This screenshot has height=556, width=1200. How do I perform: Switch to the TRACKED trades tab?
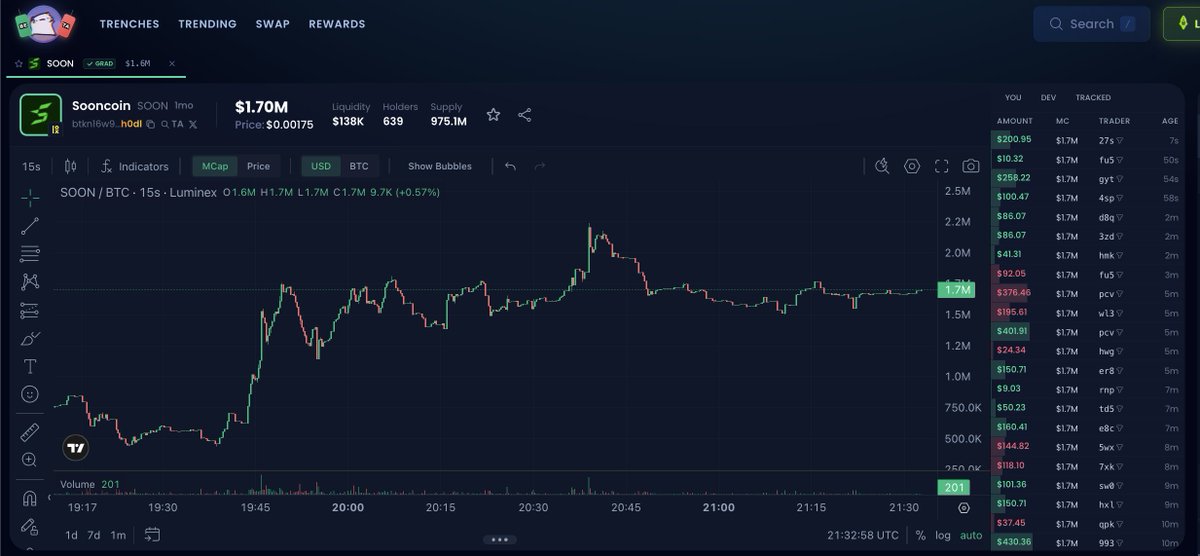pyautogui.click(x=1093, y=98)
